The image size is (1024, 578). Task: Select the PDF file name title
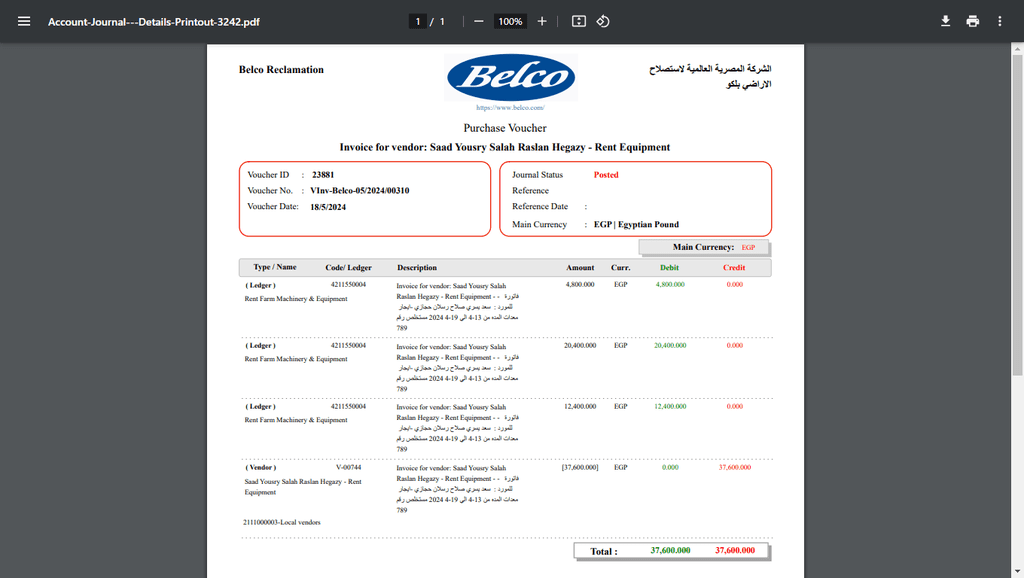(153, 22)
